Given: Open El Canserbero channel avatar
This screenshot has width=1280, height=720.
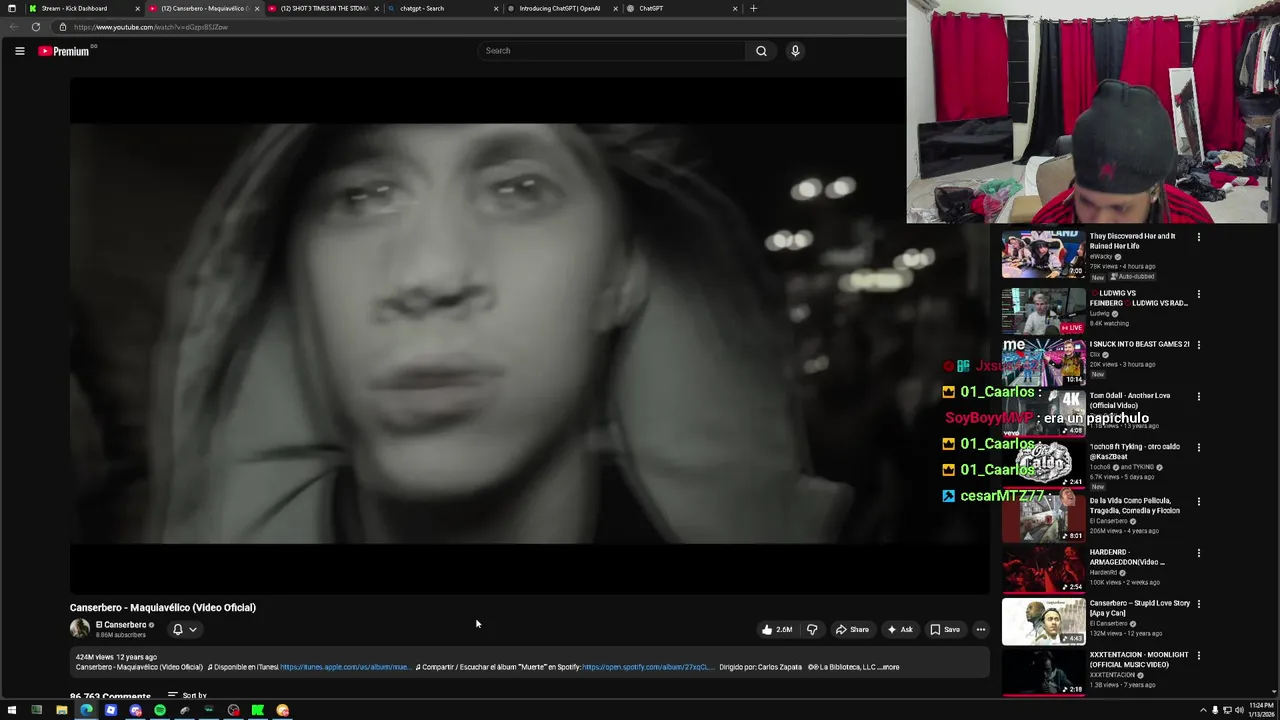Looking at the screenshot, I should click(80, 629).
